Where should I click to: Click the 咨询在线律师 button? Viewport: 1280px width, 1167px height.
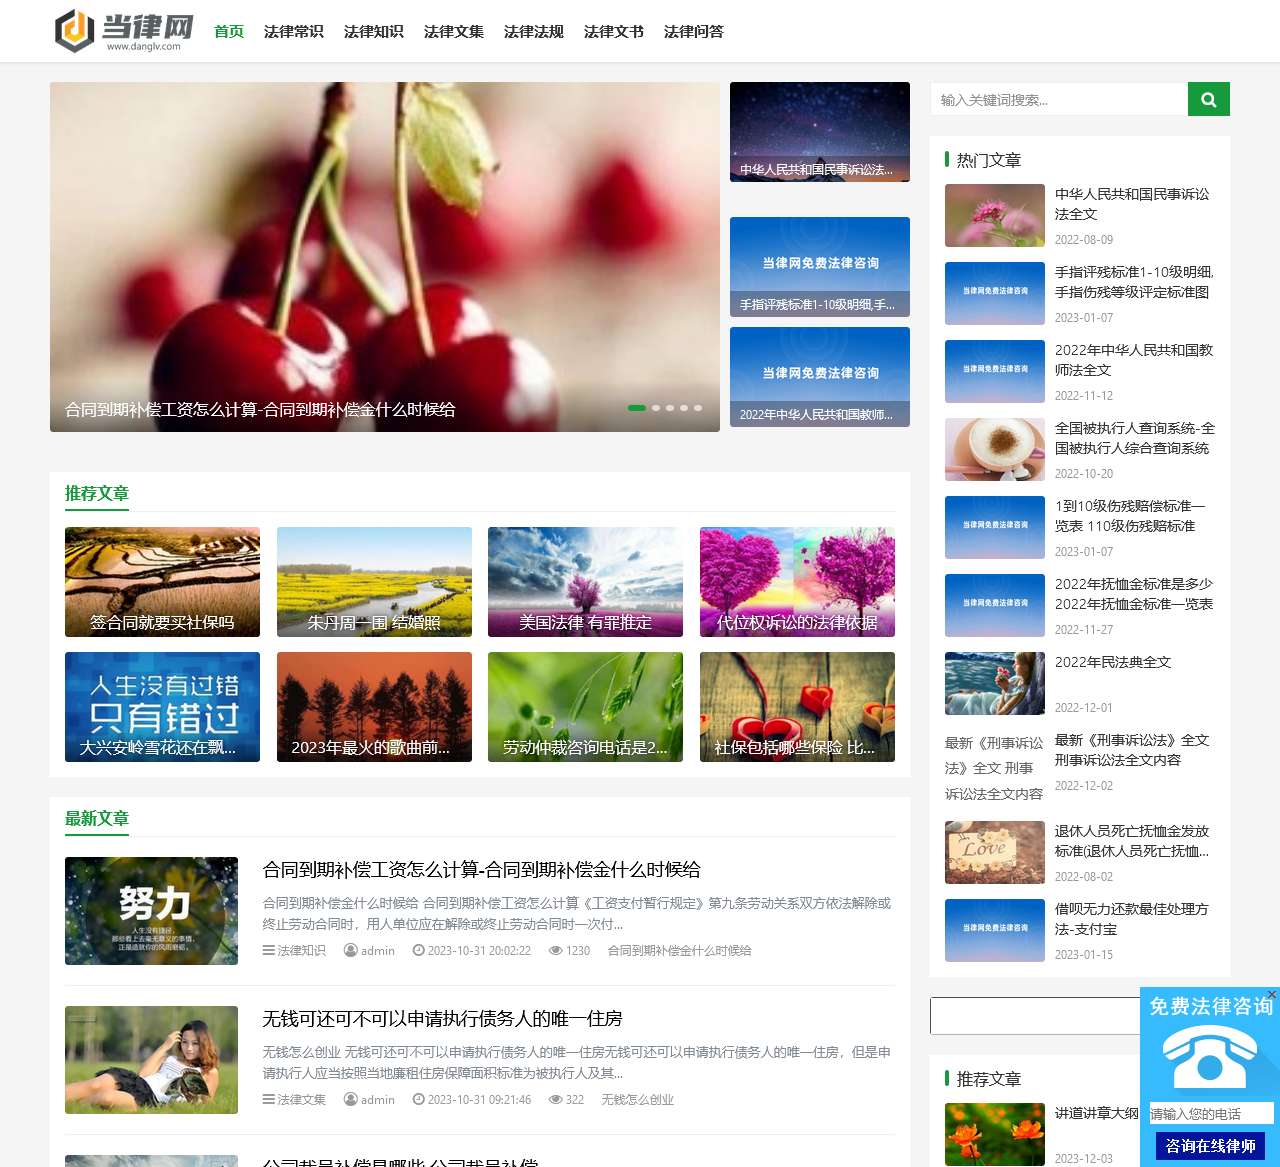1210,1146
